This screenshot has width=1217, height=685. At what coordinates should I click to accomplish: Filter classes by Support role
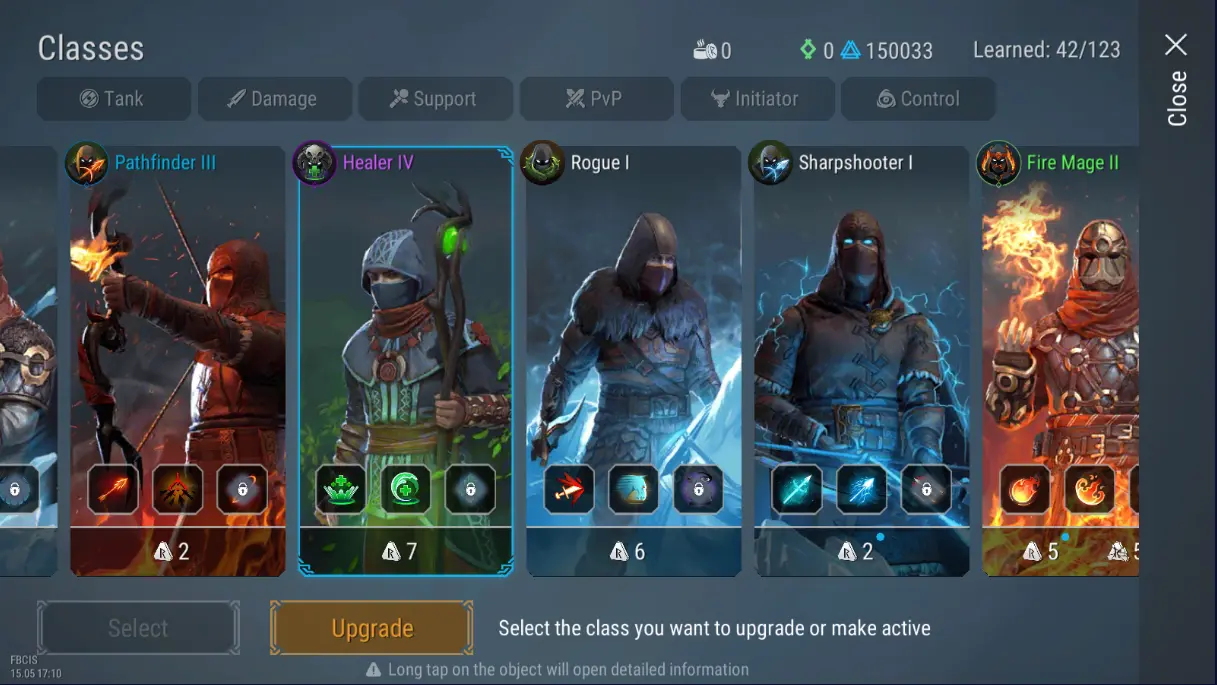[436, 99]
